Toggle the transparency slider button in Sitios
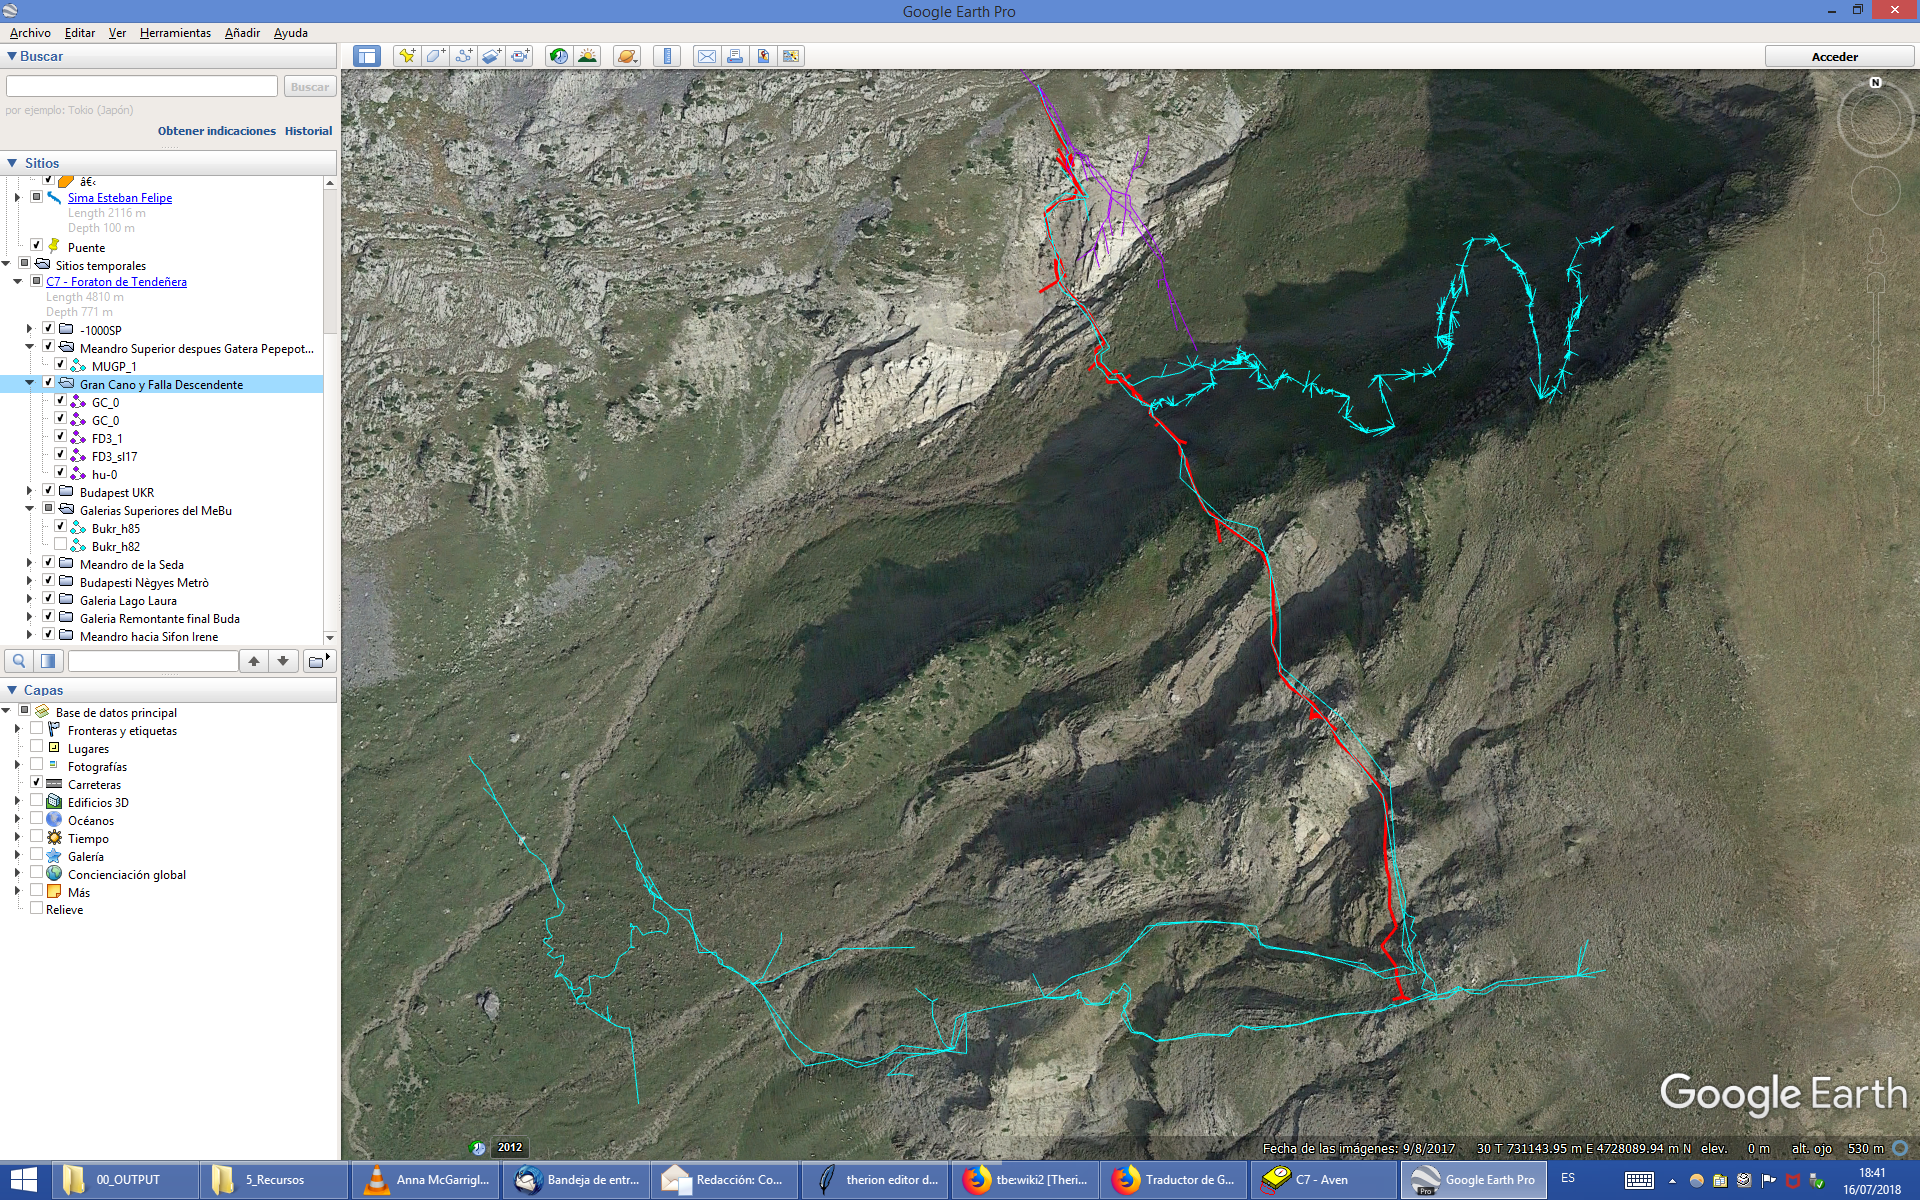 pyautogui.click(x=48, y=661)
